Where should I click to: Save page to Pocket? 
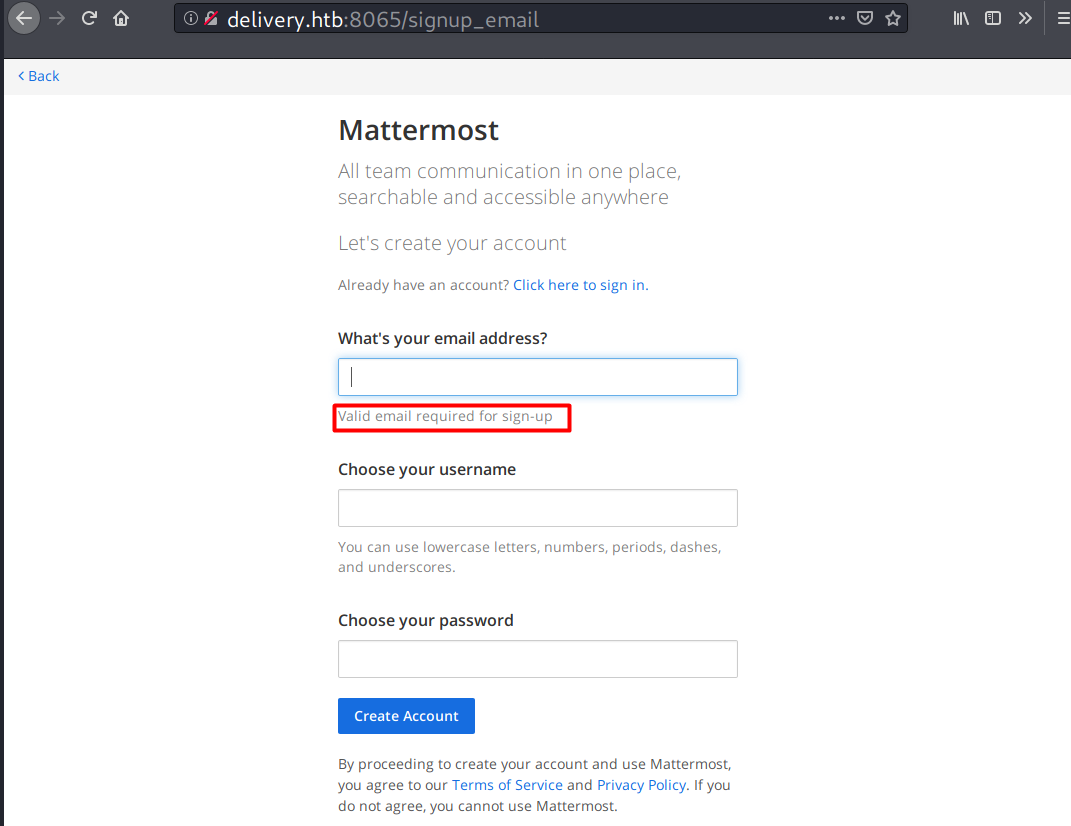pos(865,18)
